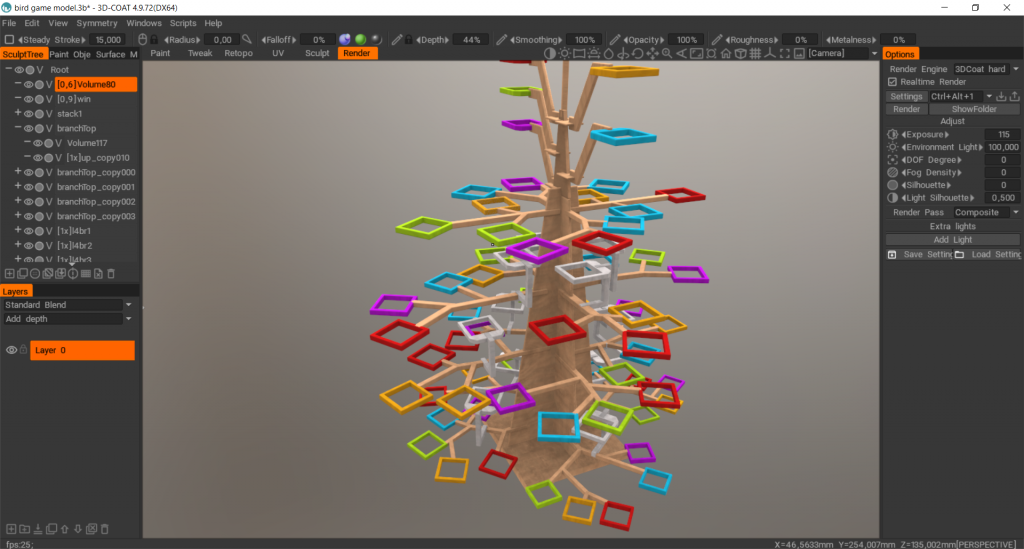Viewport: 1024px width, 549px height.
Task: Expand branchTop_copy002 node
Action: [x=18, y=201]
